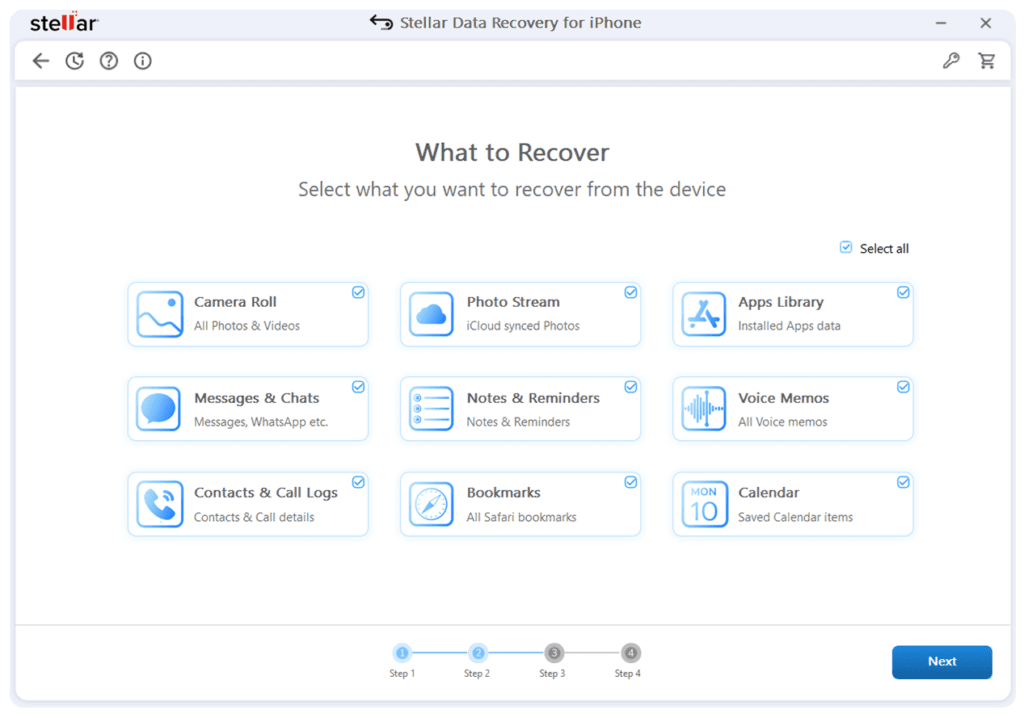
Task: Click 'All Voice memos' text
Action: (783, 422)
